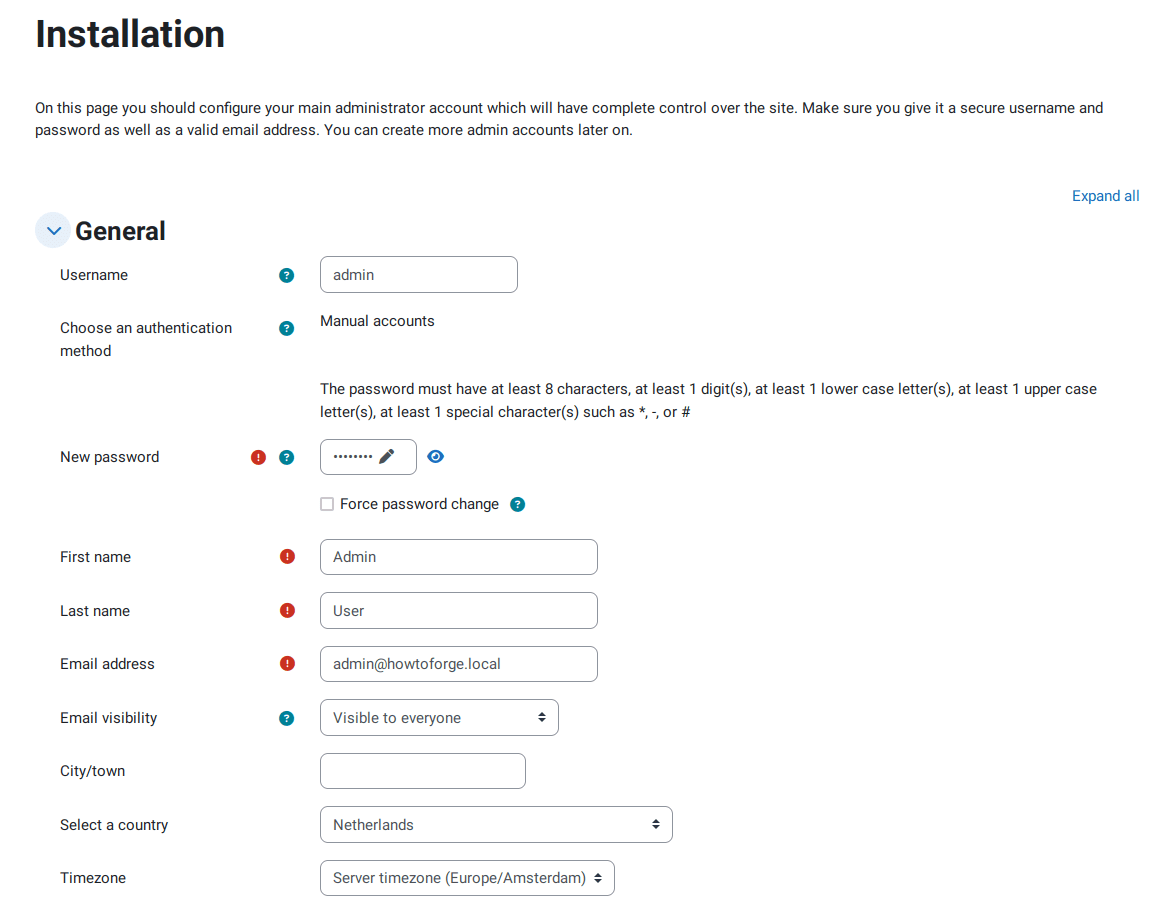1169x901 pixels.
Task: Click the required icon beside New password
Action: (x=259, y=457)
